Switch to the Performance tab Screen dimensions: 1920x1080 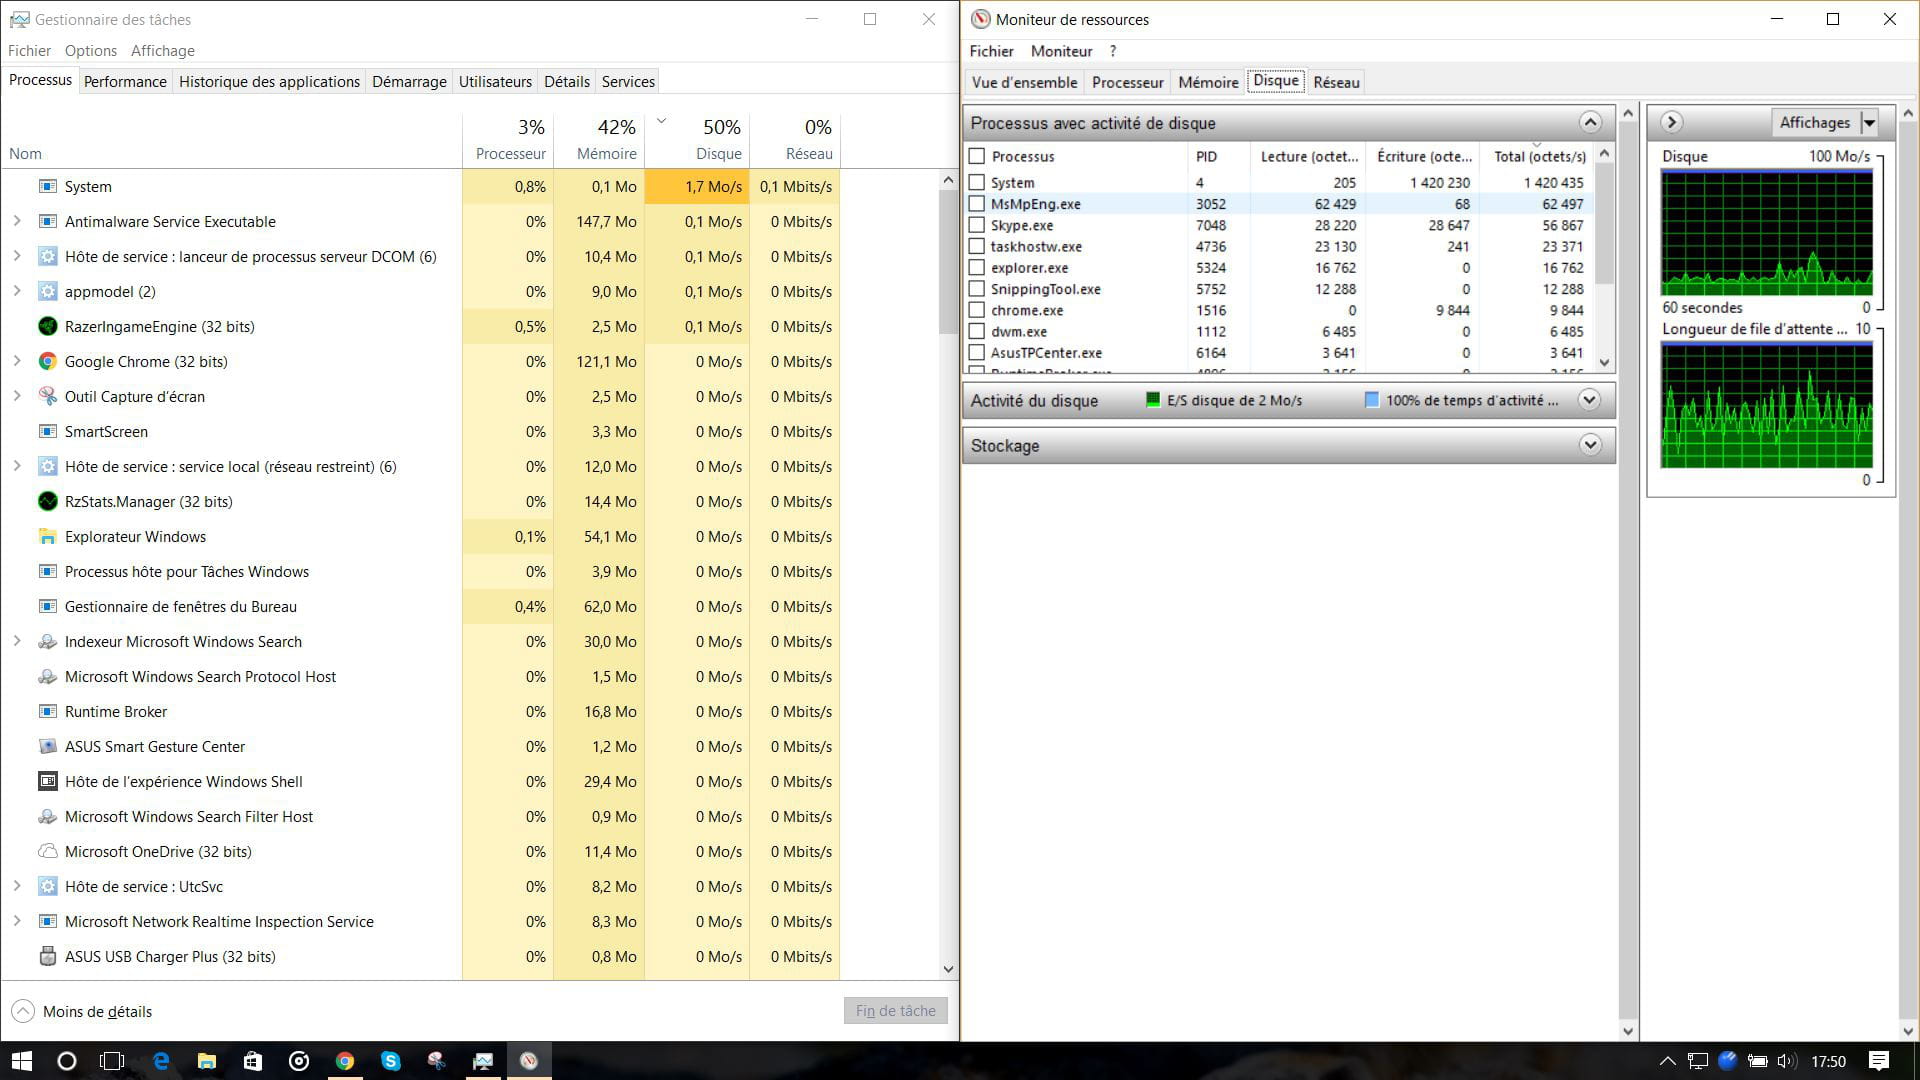coord(125,82)
